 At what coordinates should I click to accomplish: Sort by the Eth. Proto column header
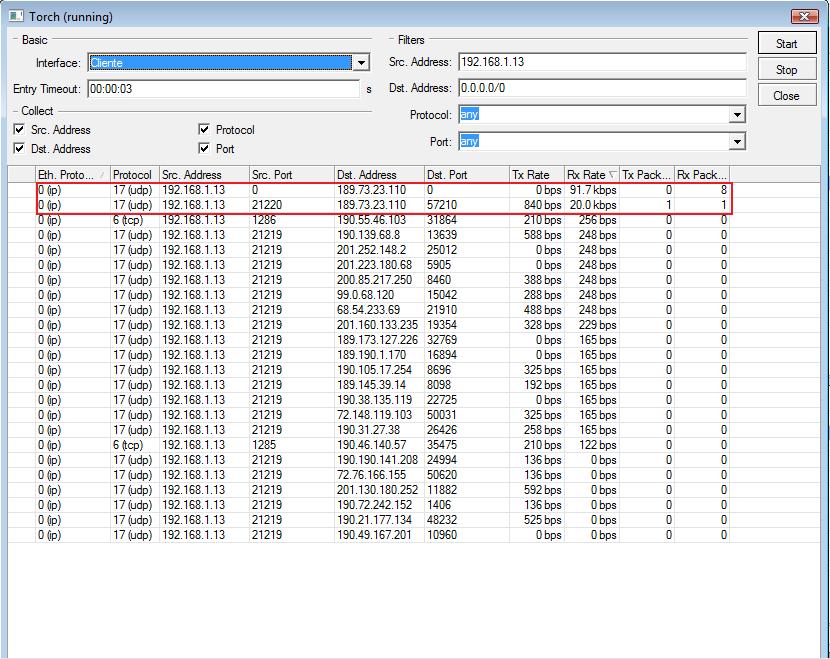(x=73, y=175)
